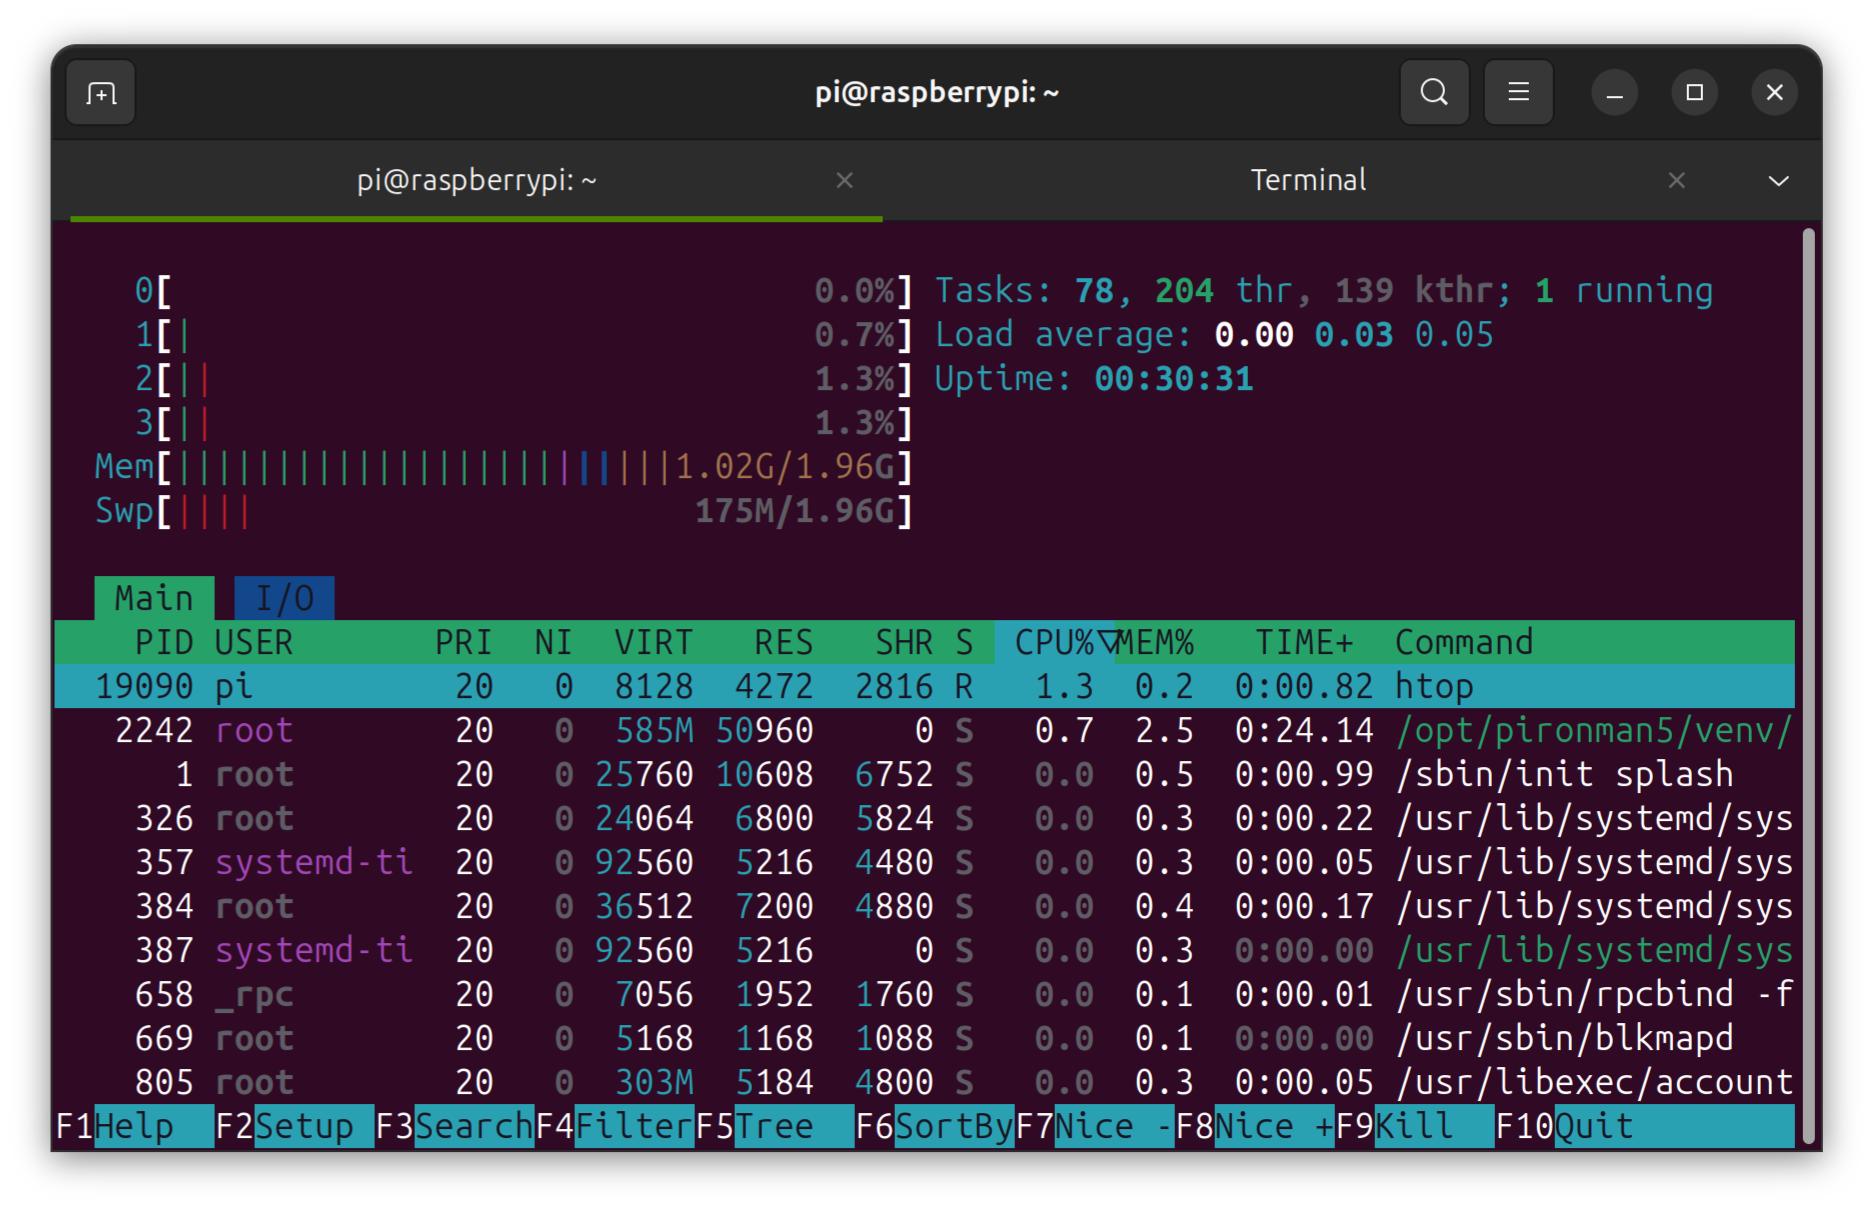Close the tab named Terminal
Viewport: 1872px width, 1208px height.
click(x=1676, y=180)
